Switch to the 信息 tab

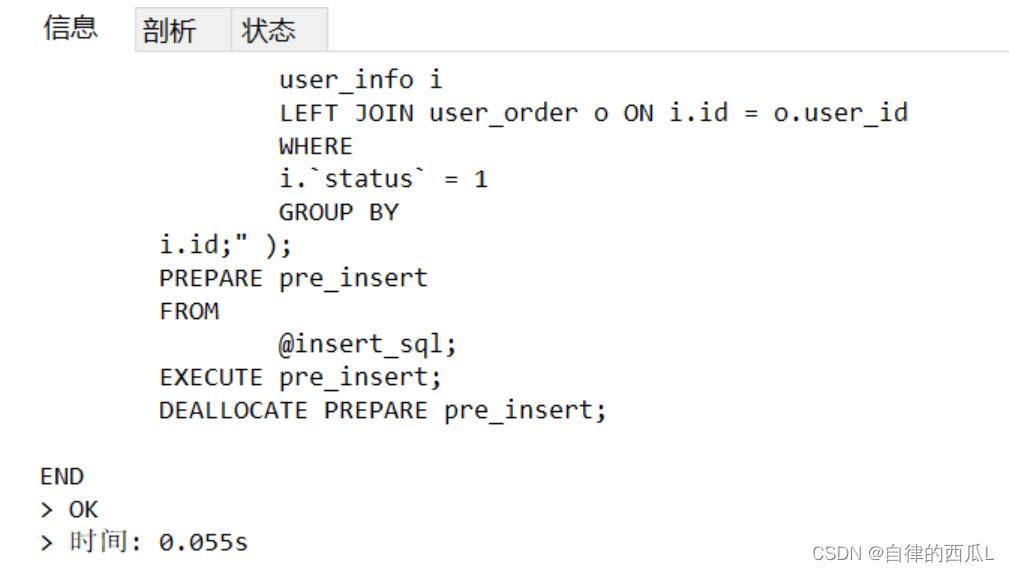(70, 28)
